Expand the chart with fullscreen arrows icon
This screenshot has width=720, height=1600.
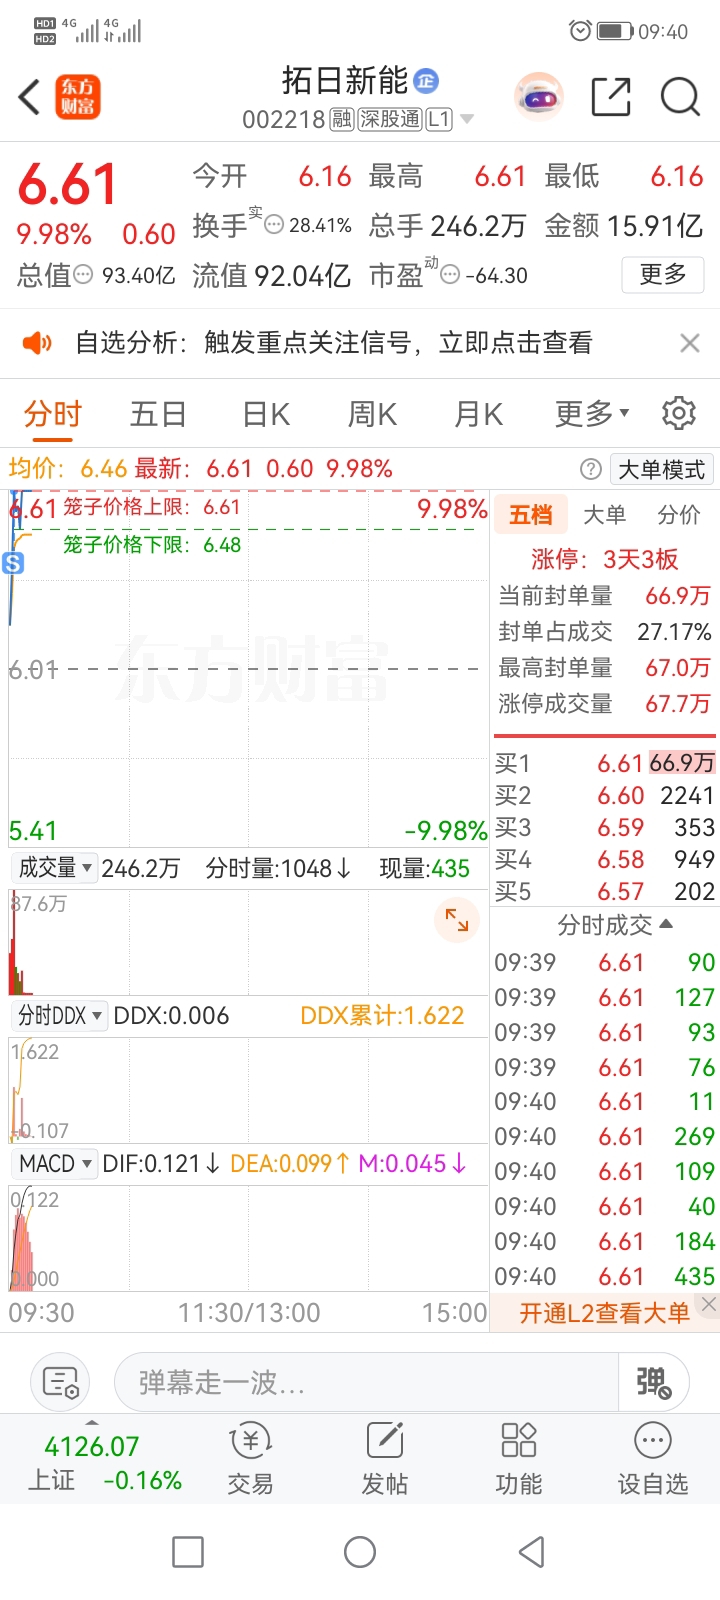[457, 920]
